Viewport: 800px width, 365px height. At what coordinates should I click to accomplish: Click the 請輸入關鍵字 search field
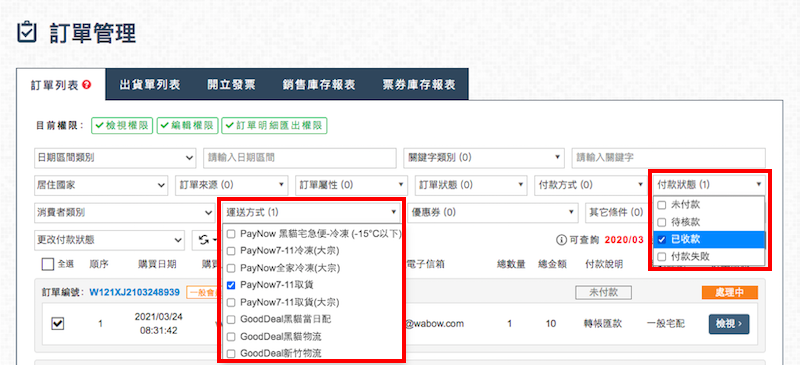pos(668,158)
